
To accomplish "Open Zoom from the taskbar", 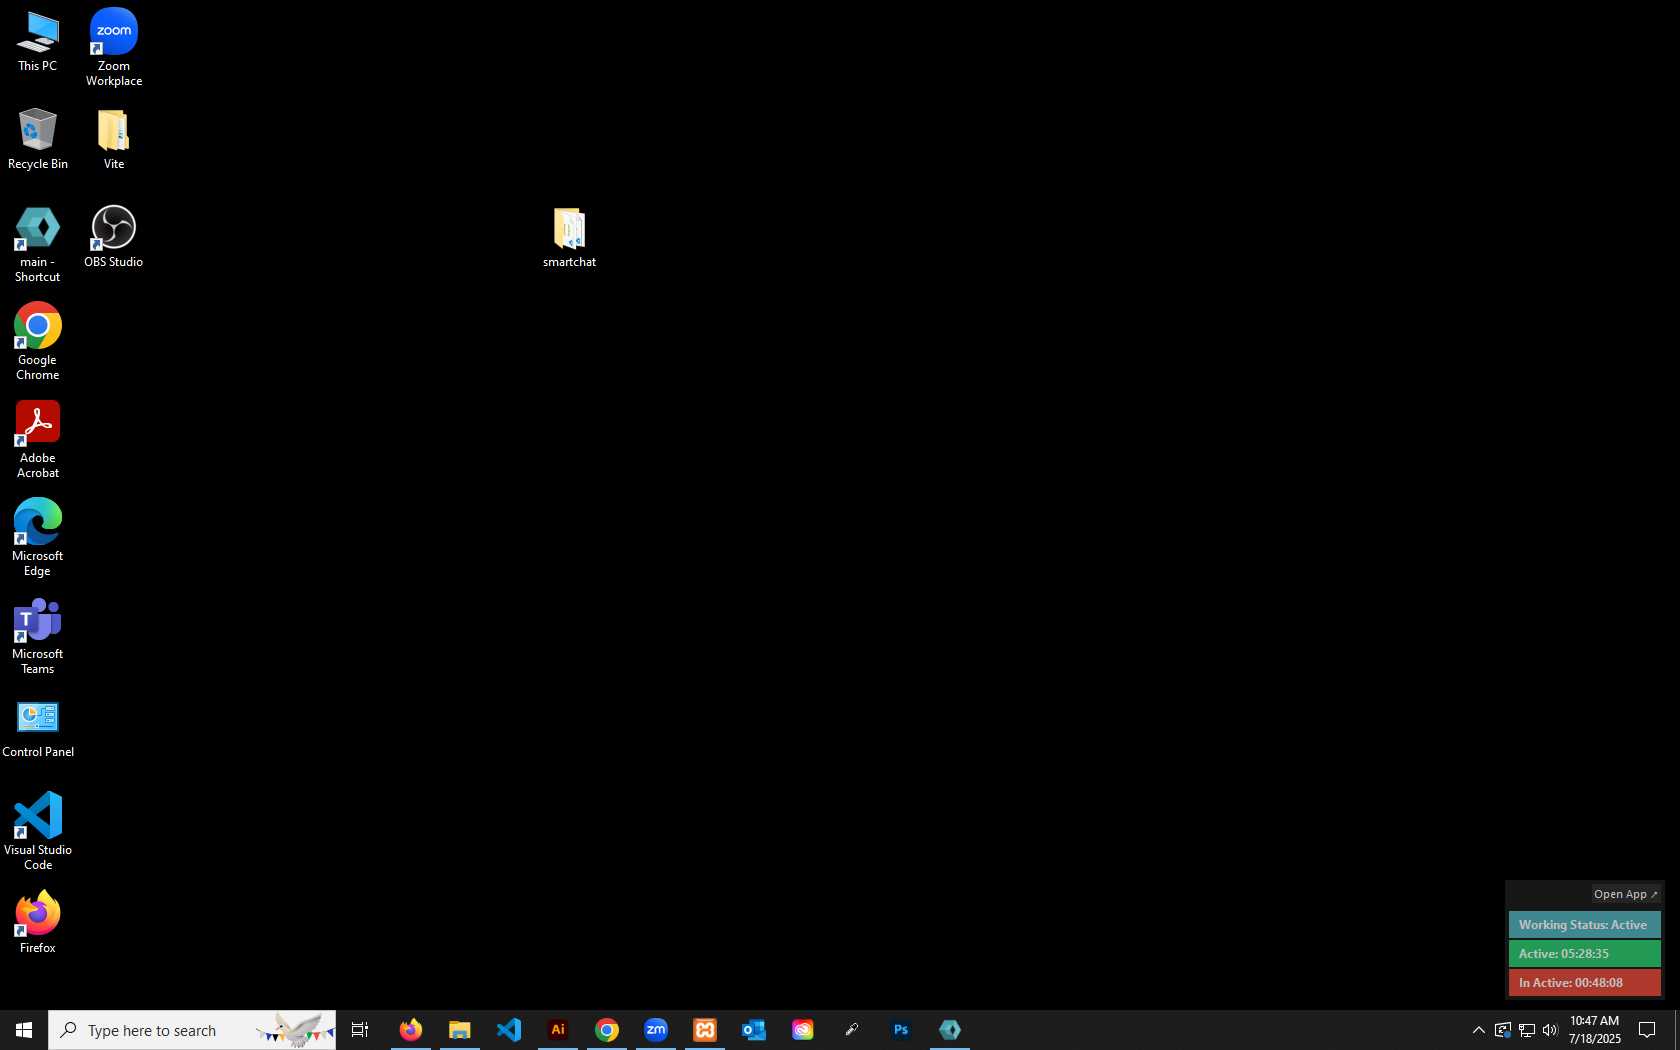I will pos(656,1030).
